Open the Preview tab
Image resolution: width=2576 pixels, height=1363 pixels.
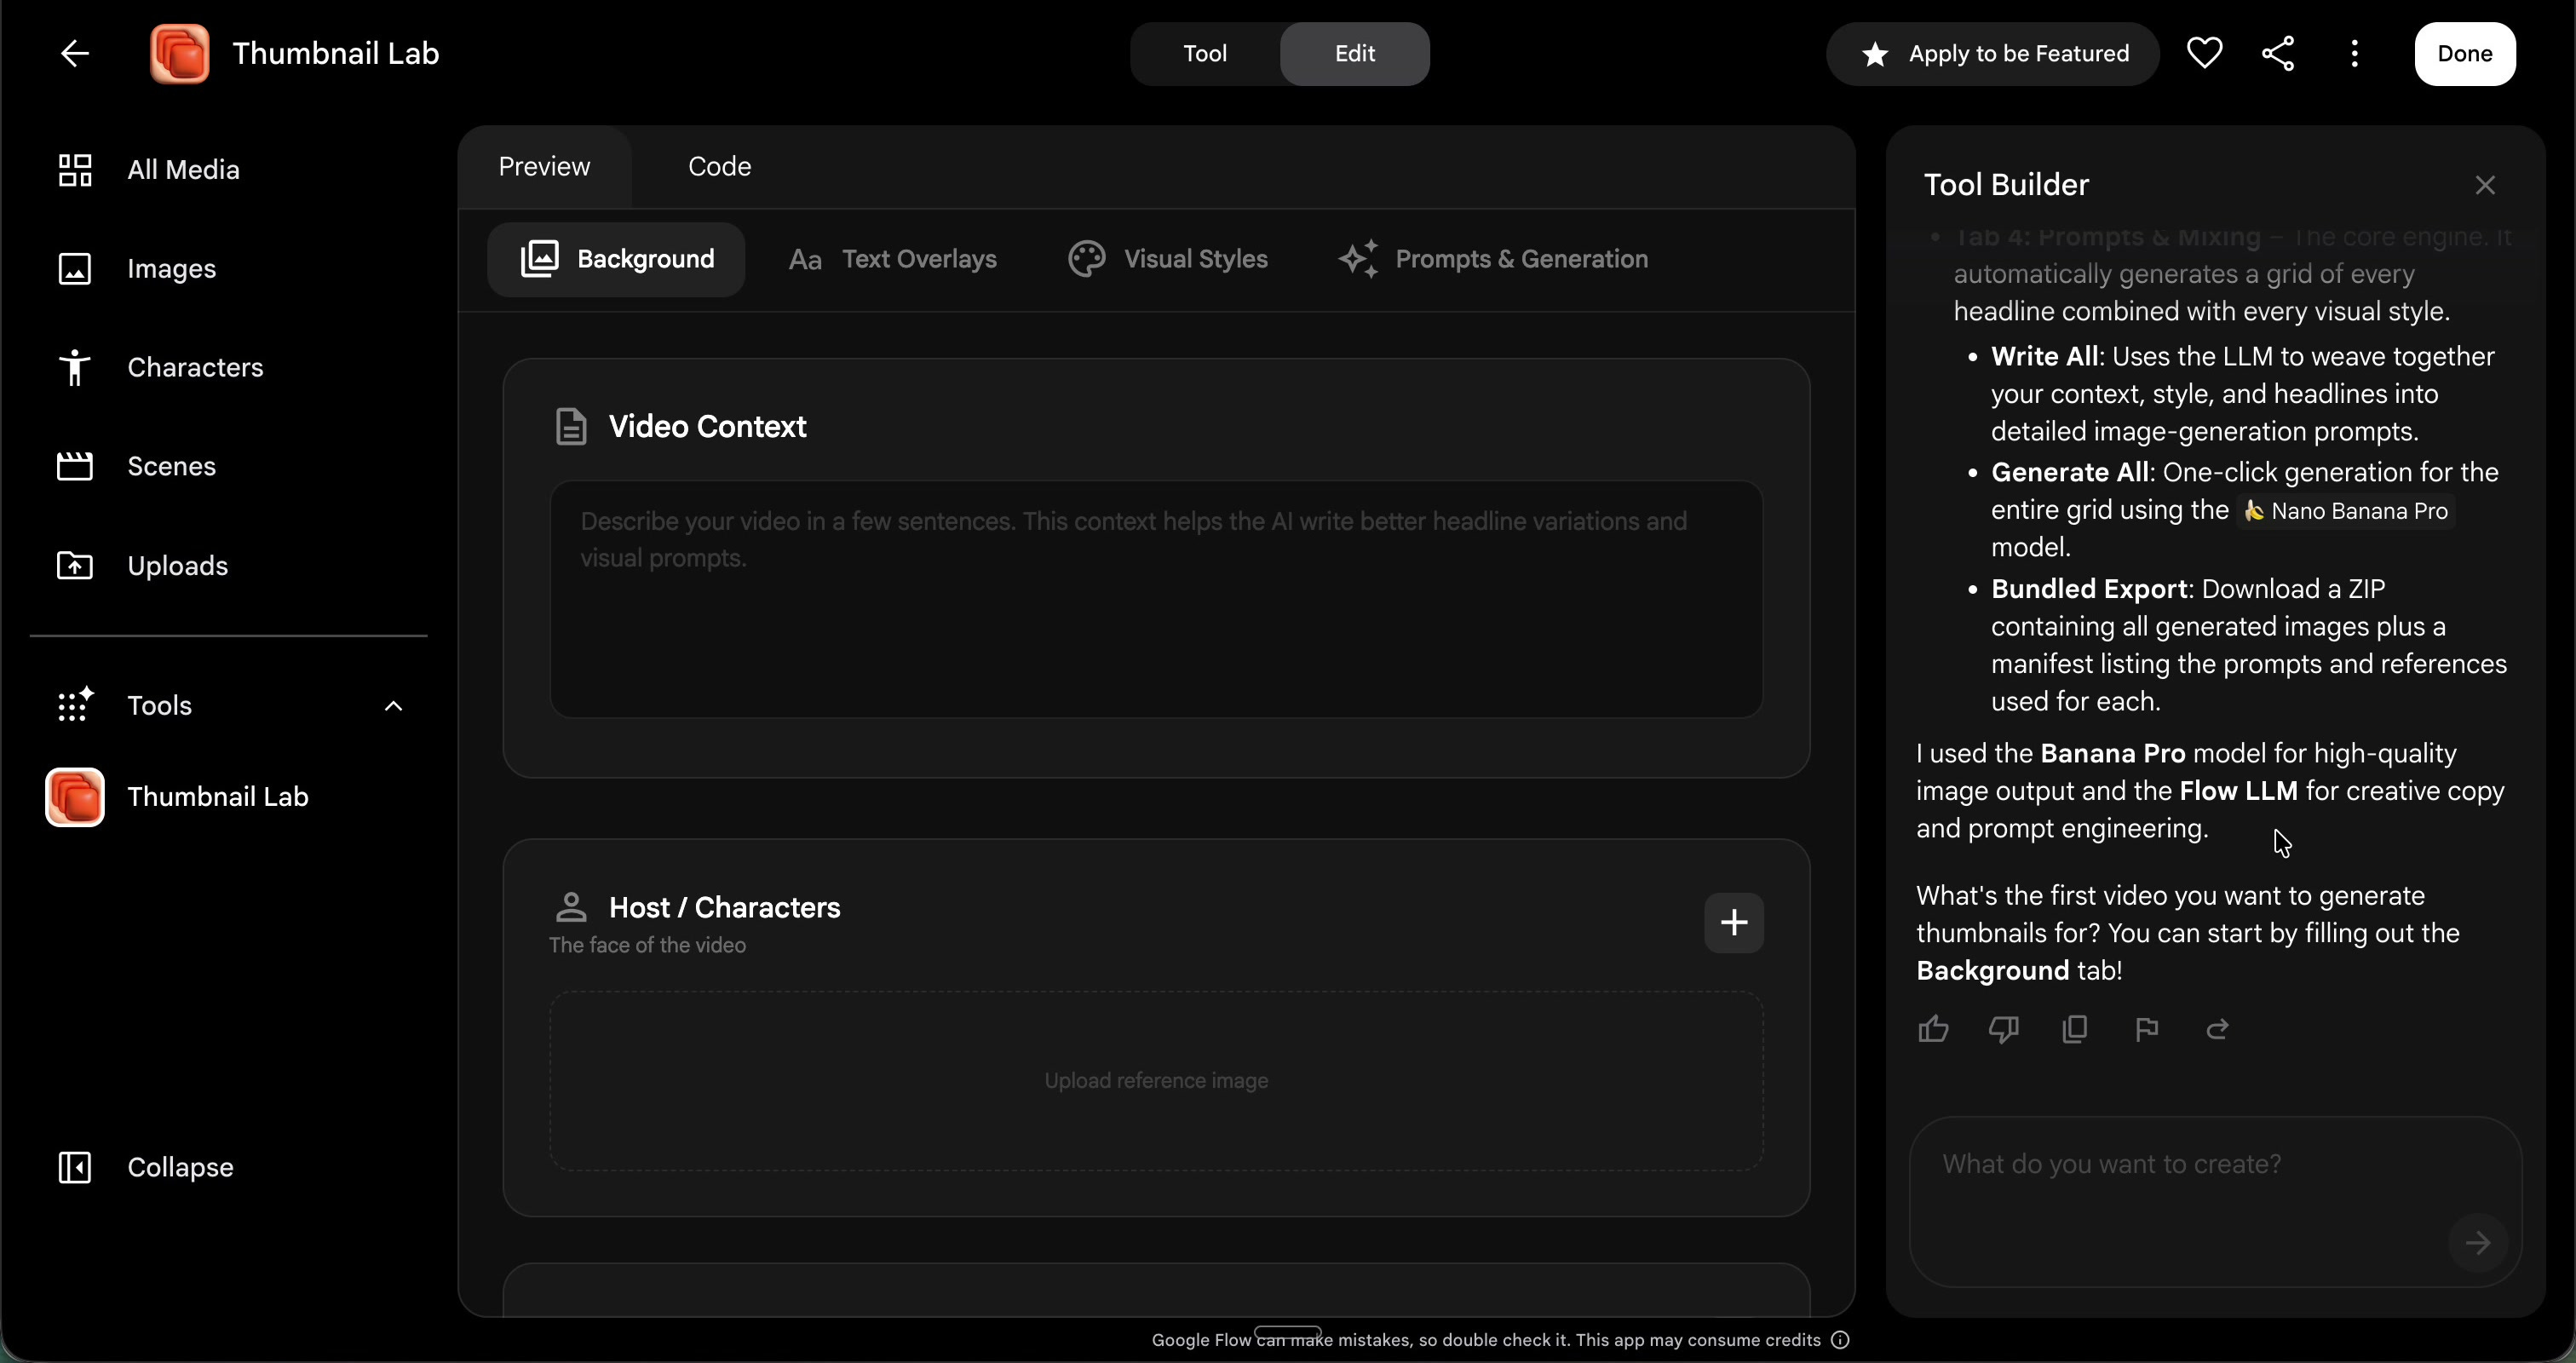[544, 167]
